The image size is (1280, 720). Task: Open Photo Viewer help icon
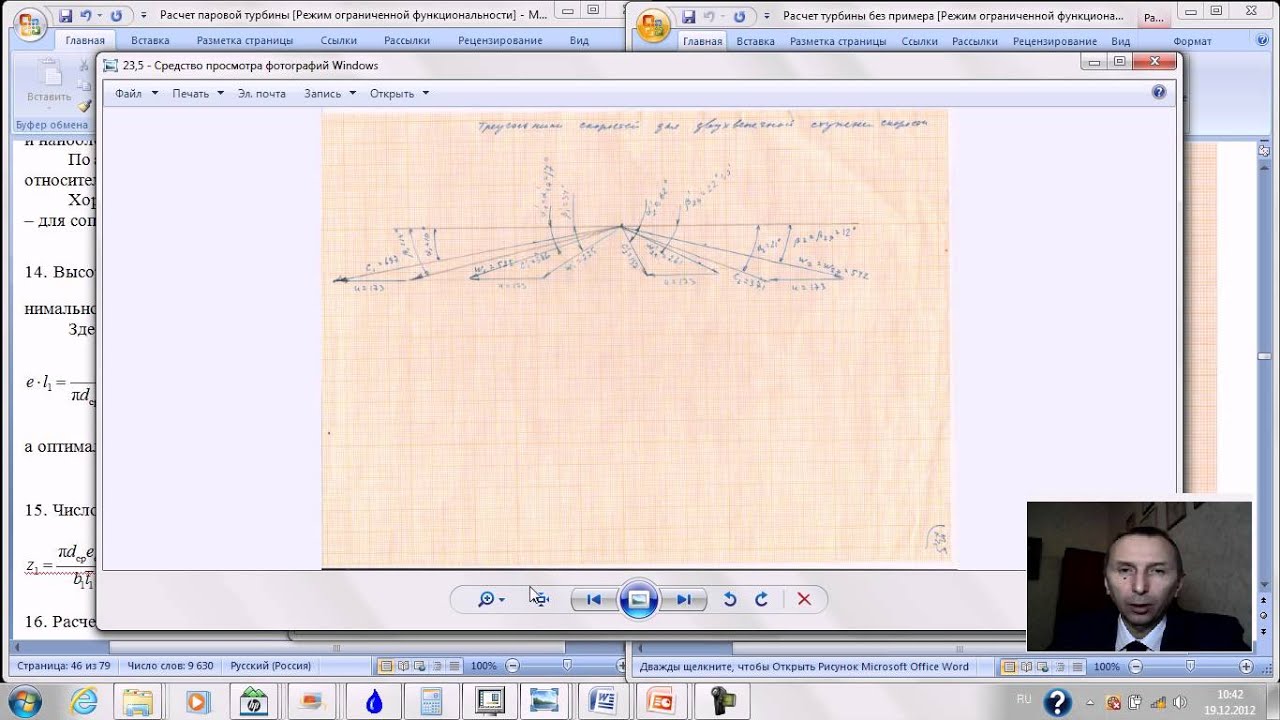click(x=1159, y=92)
